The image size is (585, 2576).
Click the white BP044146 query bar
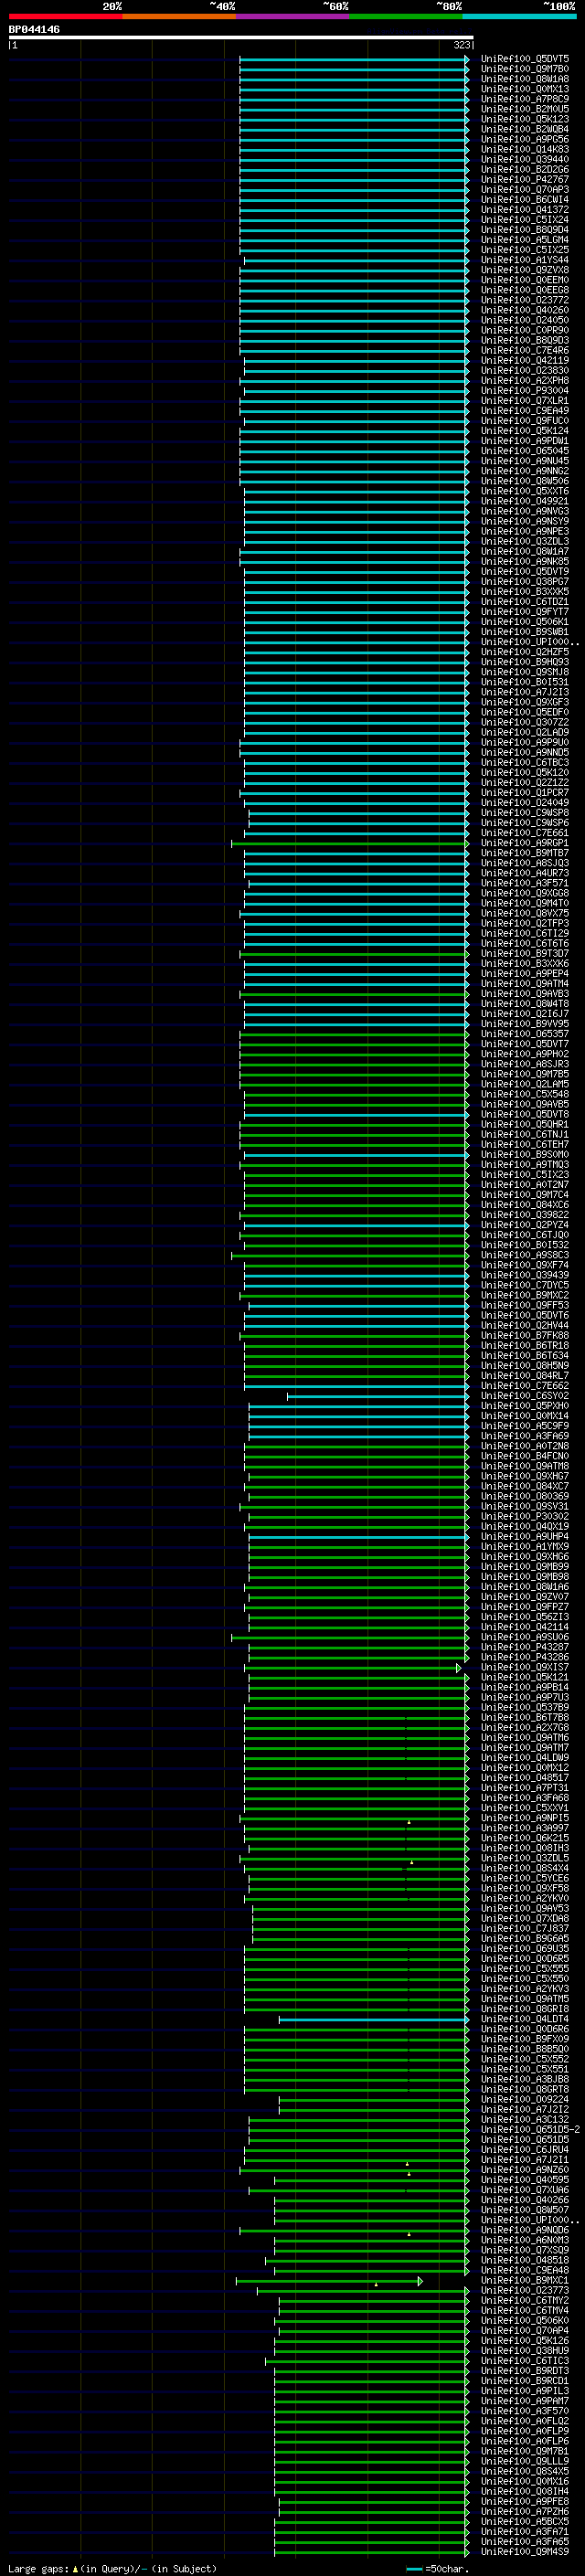(241, 38)
